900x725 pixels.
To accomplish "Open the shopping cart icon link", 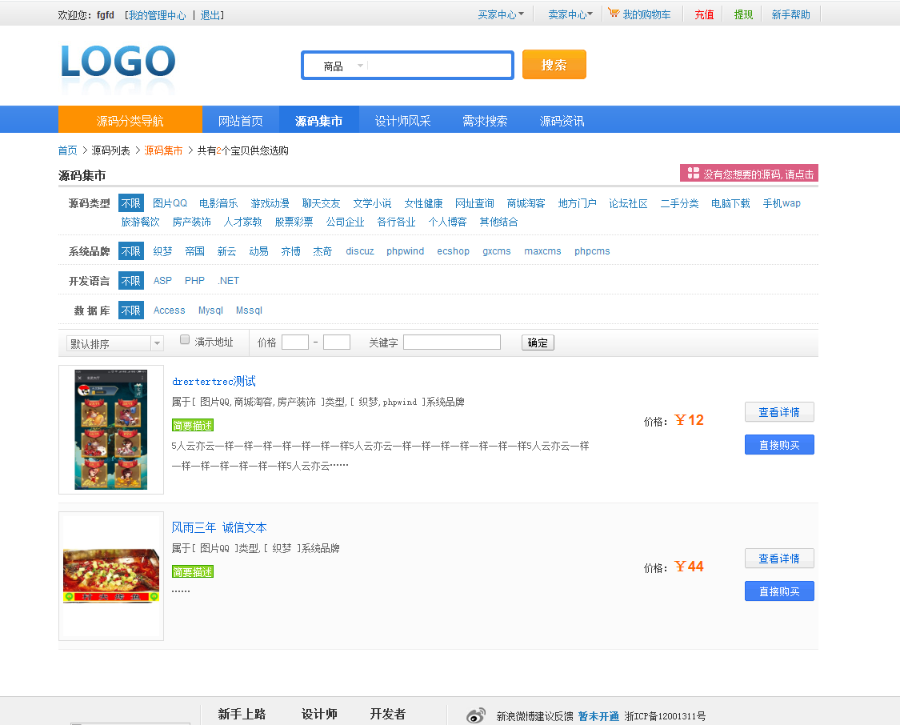I will 613,13.
